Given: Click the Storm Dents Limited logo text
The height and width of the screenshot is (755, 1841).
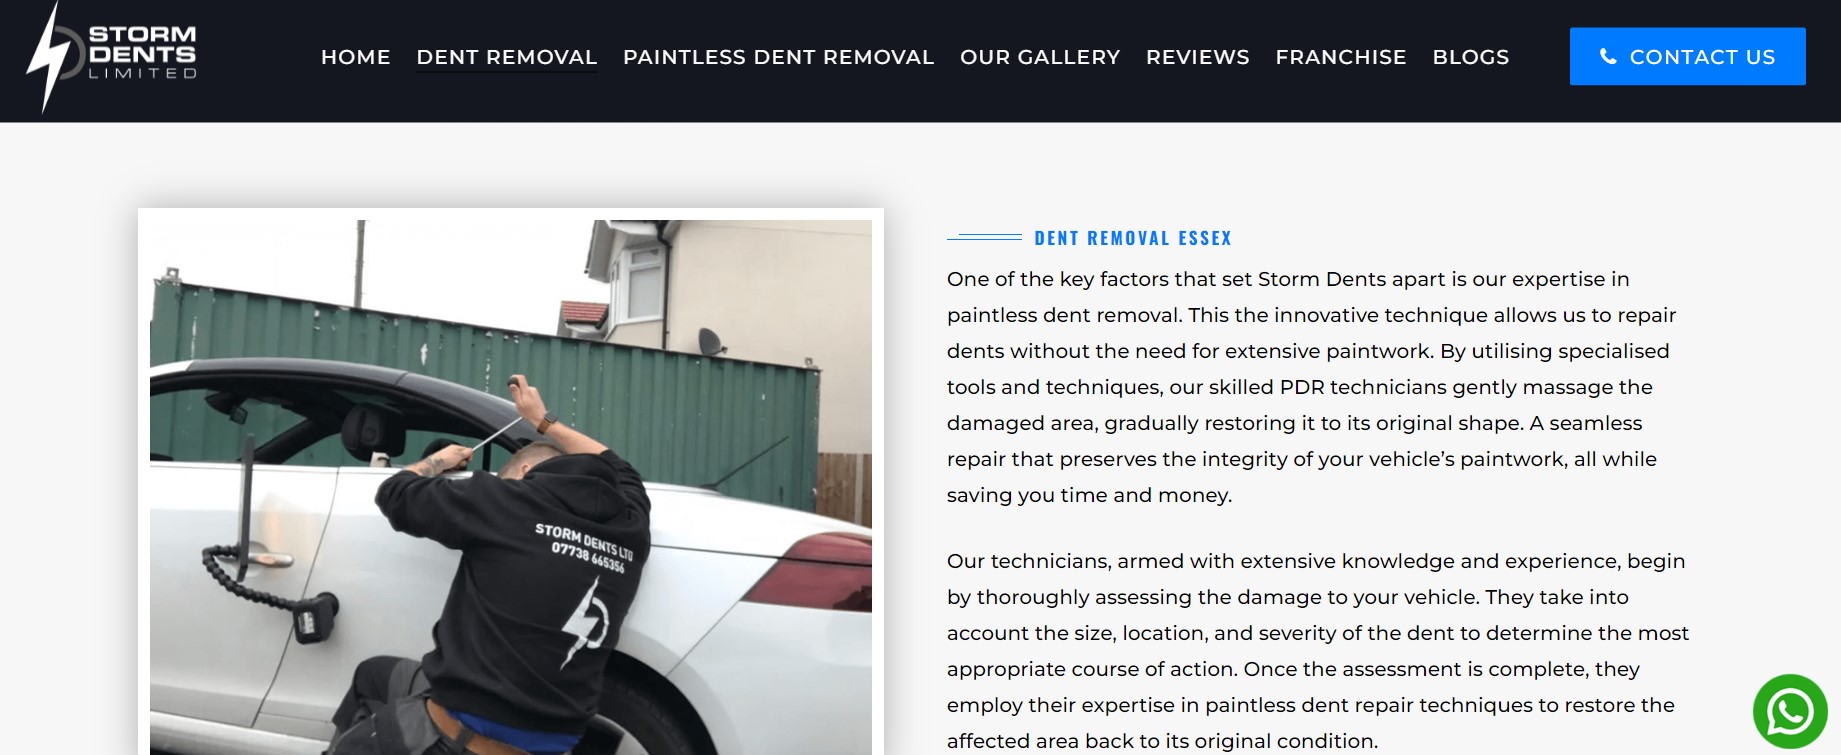Looking at the screenshot, I should [142, 52].
